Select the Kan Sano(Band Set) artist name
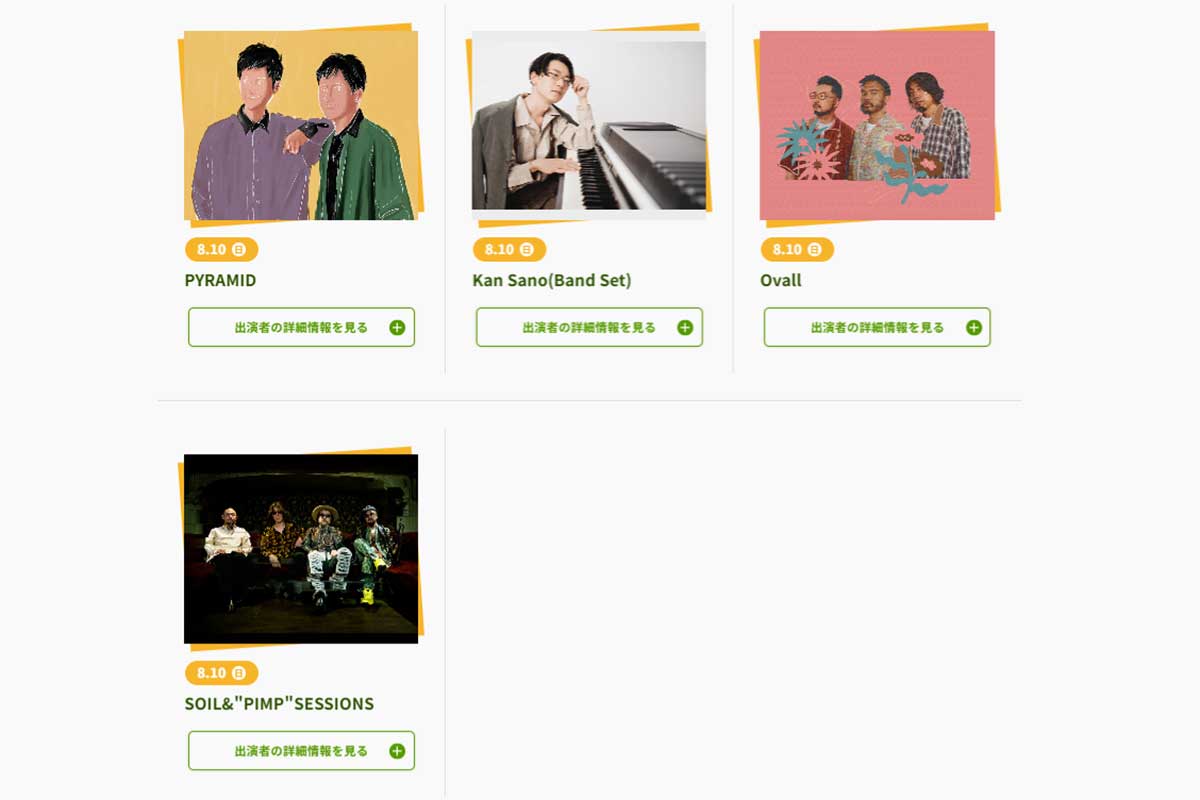This screenshot has width=1200, height=800. tap(552, 280)
